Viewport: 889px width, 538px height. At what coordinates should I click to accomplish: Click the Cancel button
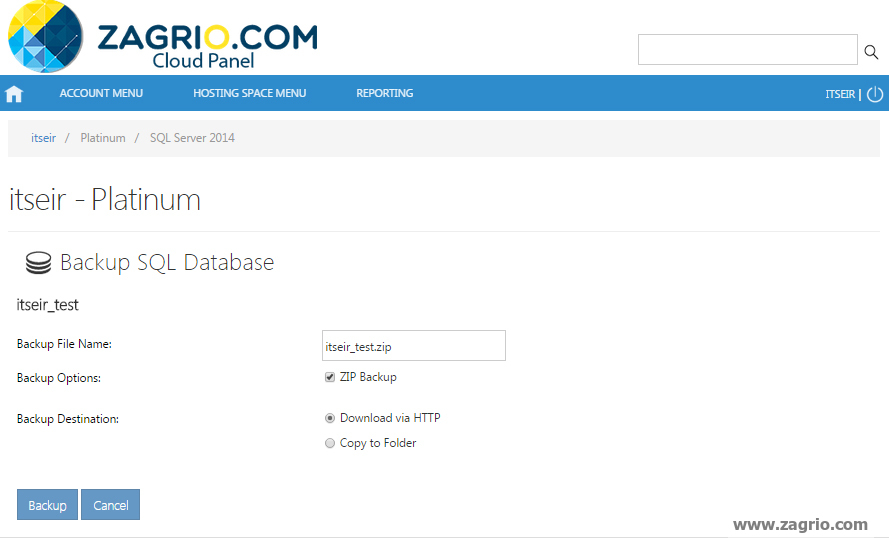111,505
